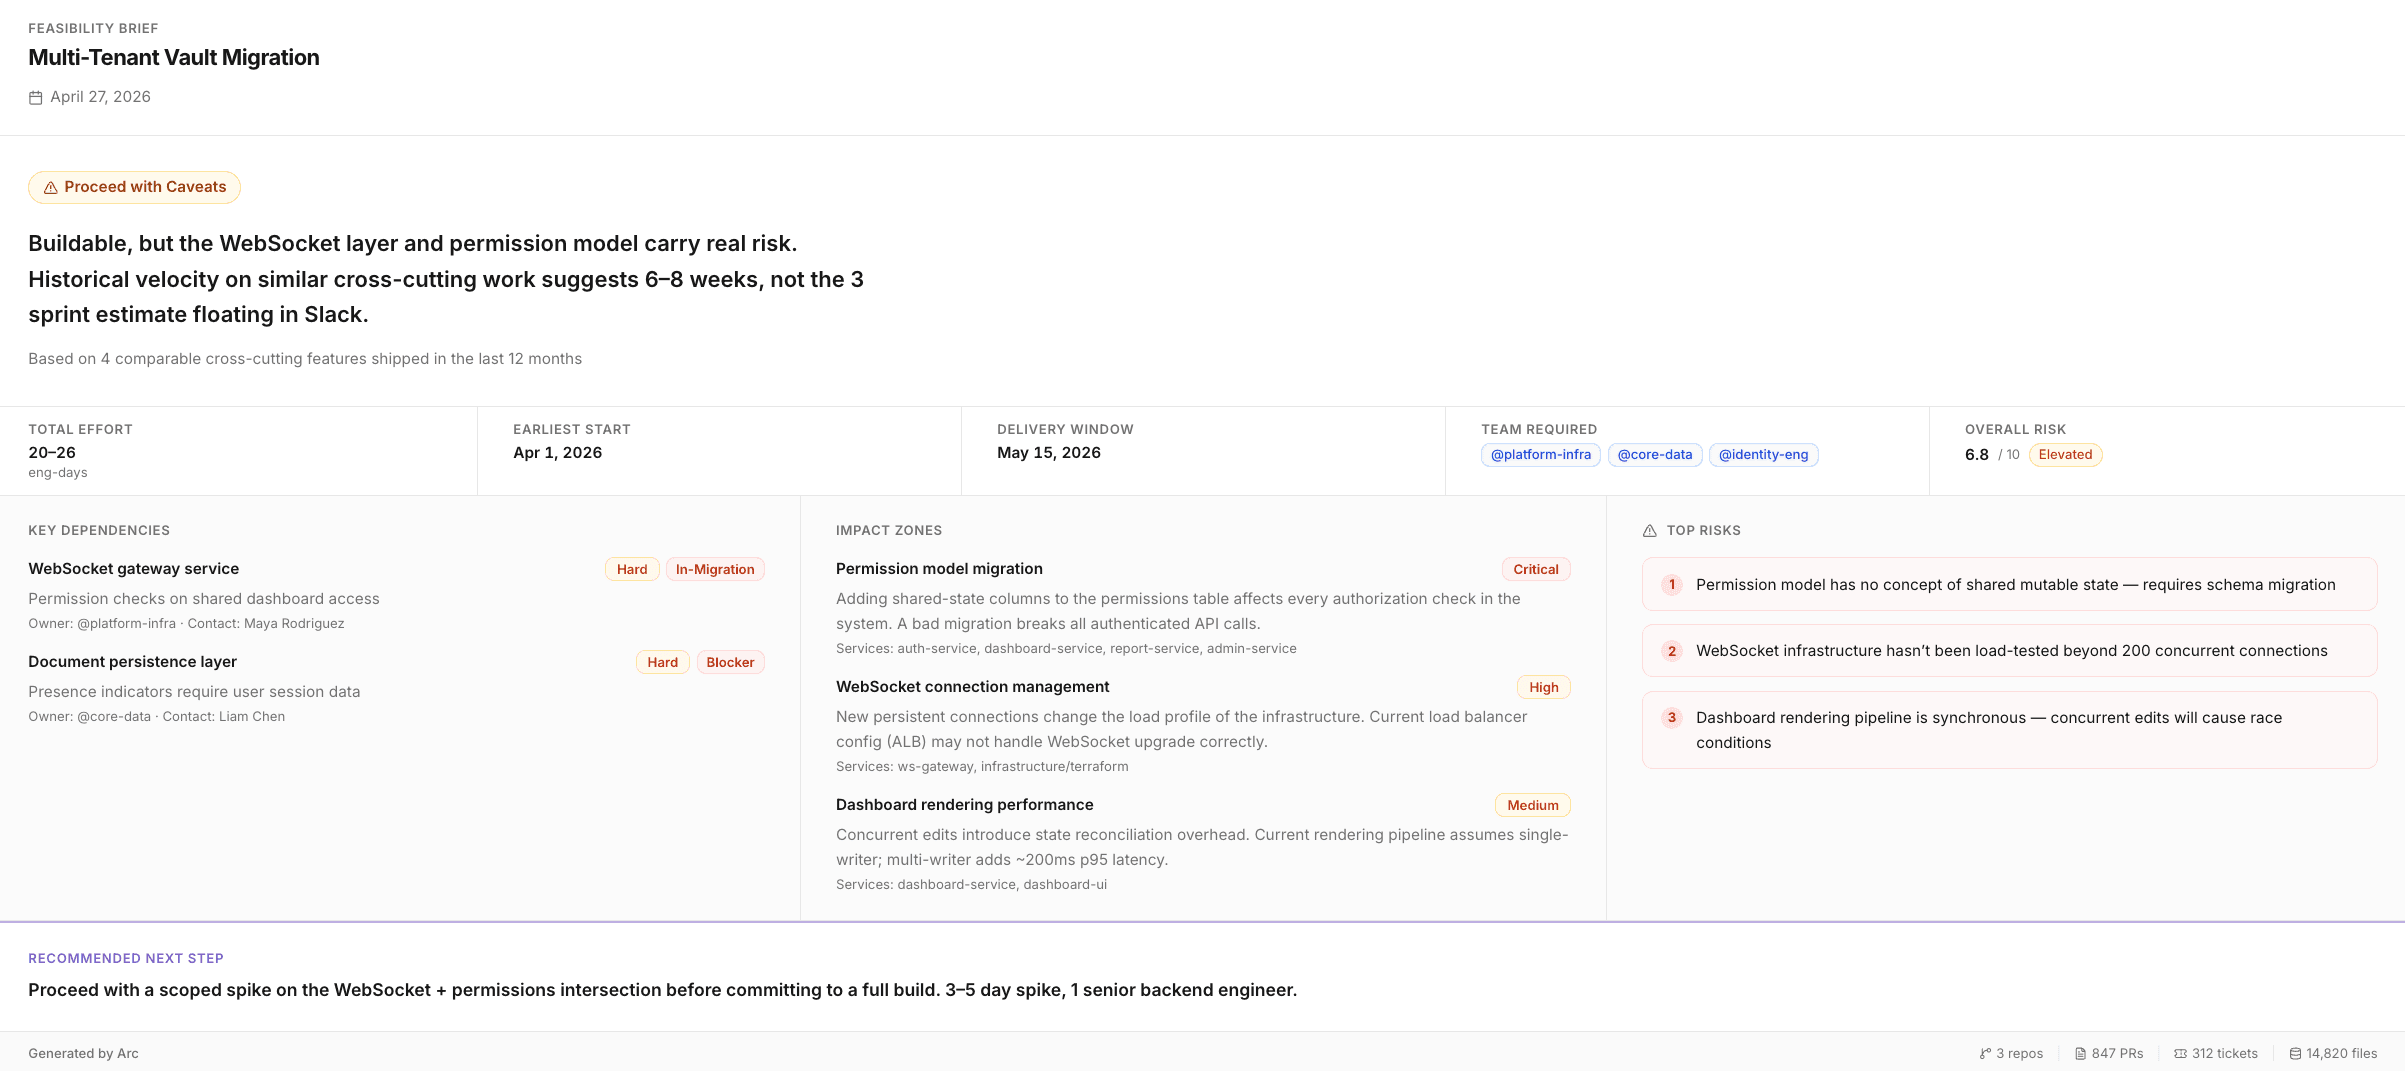The width and height of the screenshot is (2405, 1071).
Task: Select Document persistence layer dependency title
Action: [x=133, y=662]
